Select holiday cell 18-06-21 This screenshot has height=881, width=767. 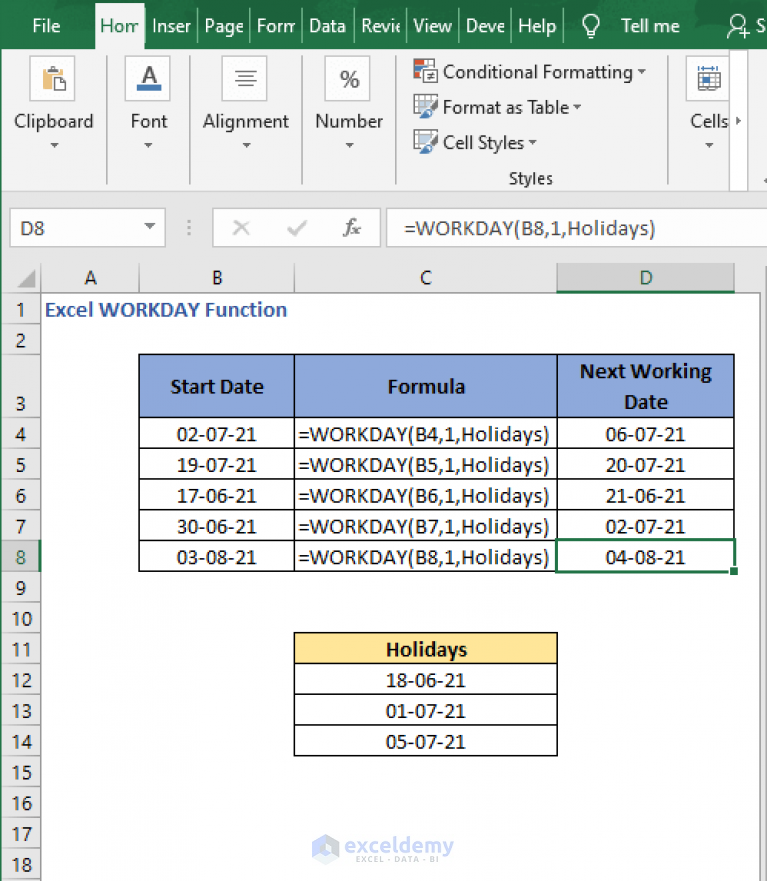[x=426, y=680]
